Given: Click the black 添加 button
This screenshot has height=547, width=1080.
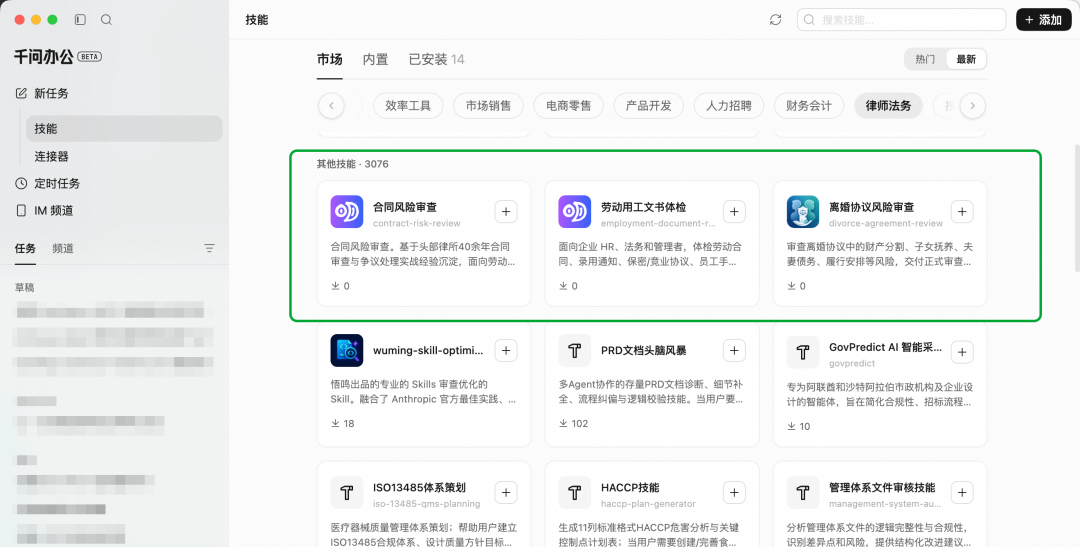Looking at the screenshot, I should [1043, 20].
